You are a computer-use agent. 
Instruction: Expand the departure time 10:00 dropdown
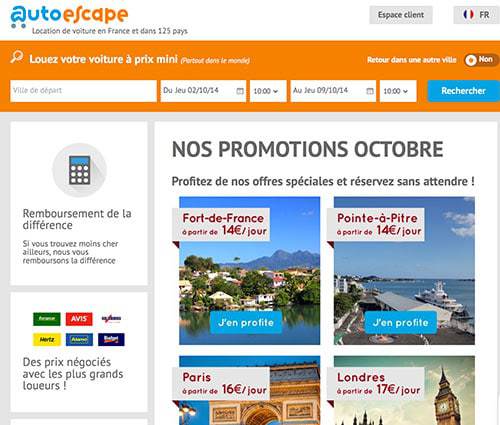(x=268, y=91)
